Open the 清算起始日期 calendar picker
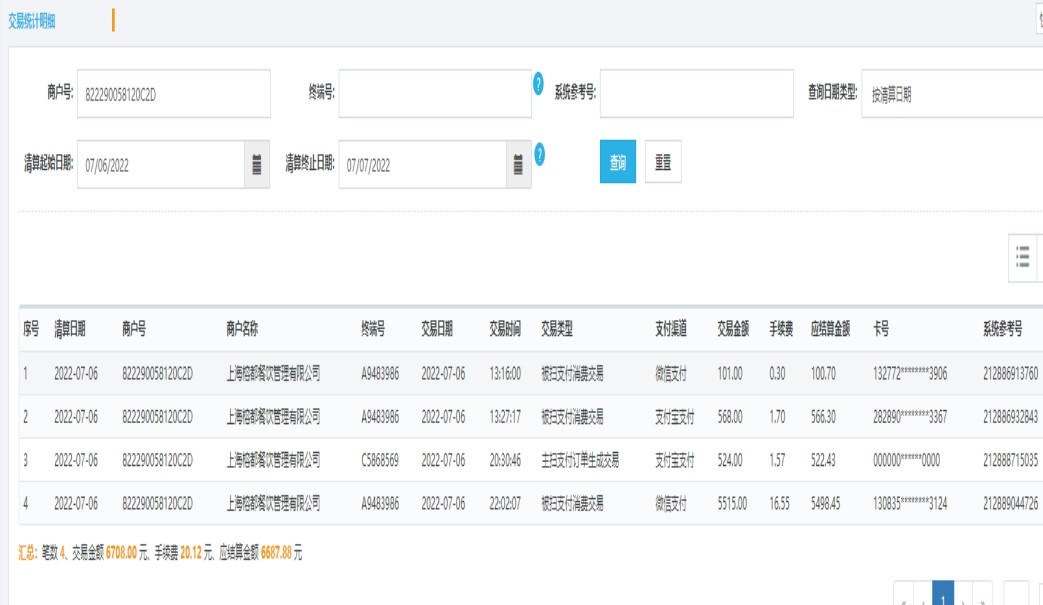The height and width of the screenshot is (605, 1043). 257,165
